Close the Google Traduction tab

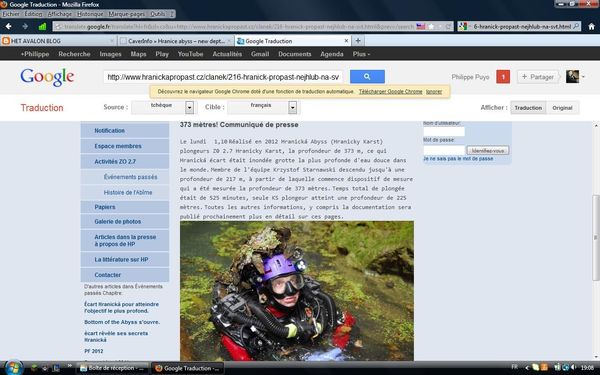pos(346,41)
